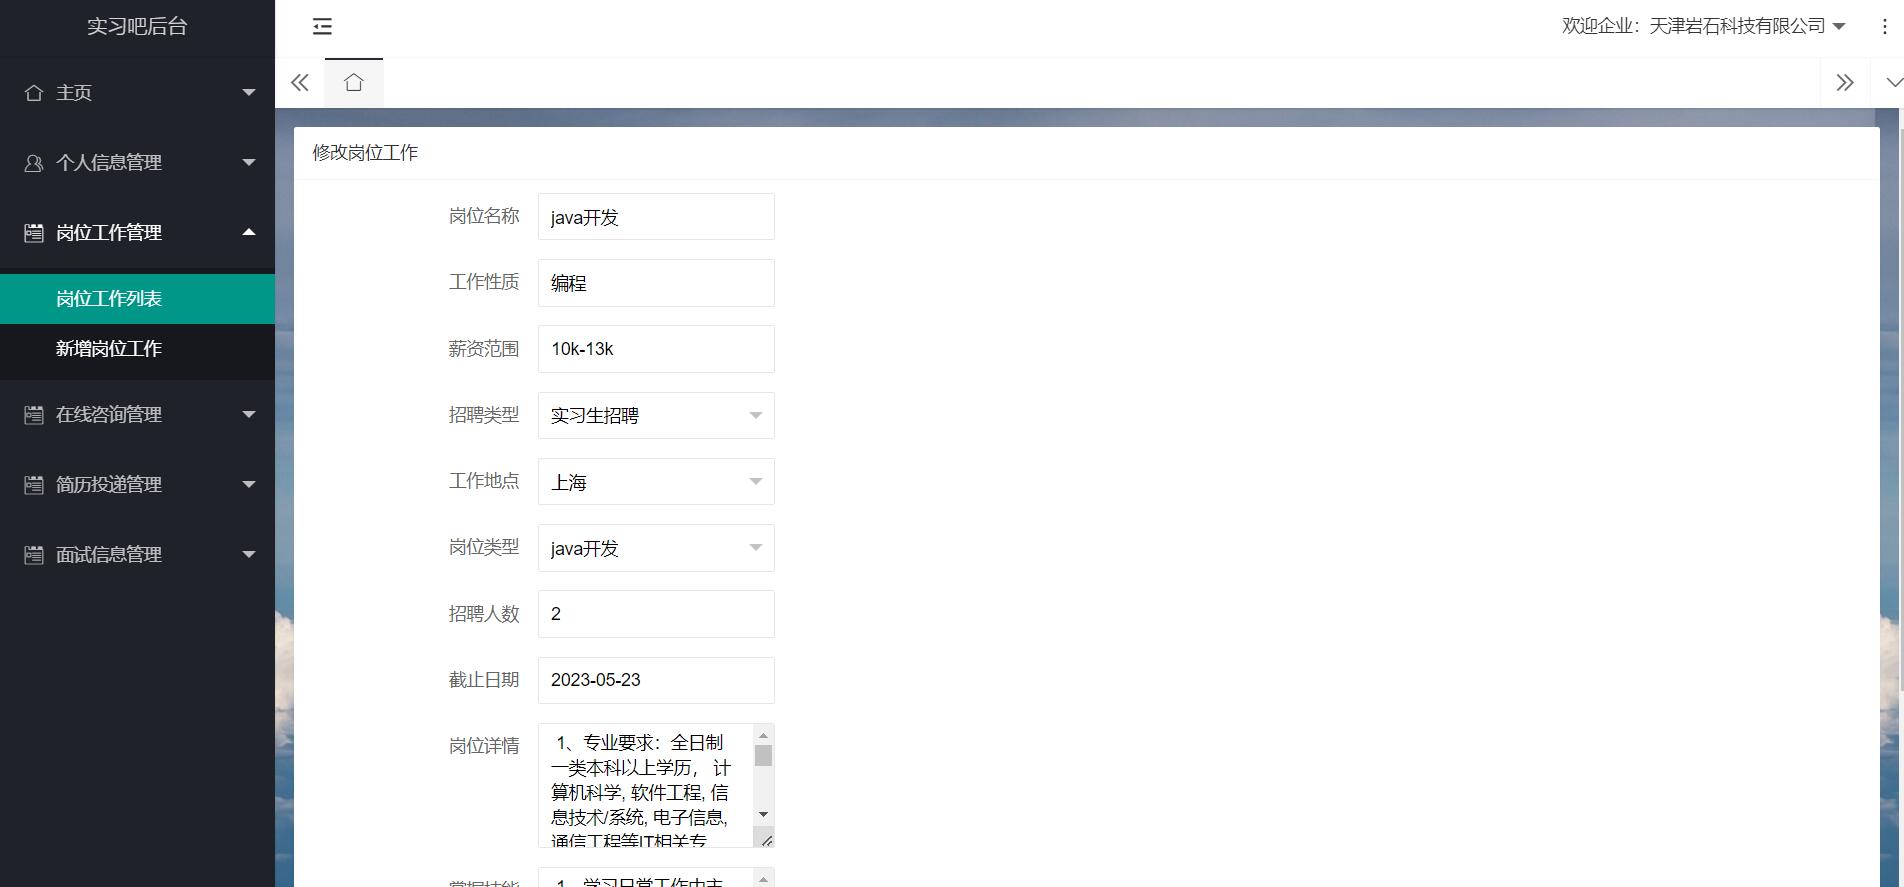The image size is (1904, 887).
Task: Open the vertical three-dot more menu
Action: (x=1885, y=27)
